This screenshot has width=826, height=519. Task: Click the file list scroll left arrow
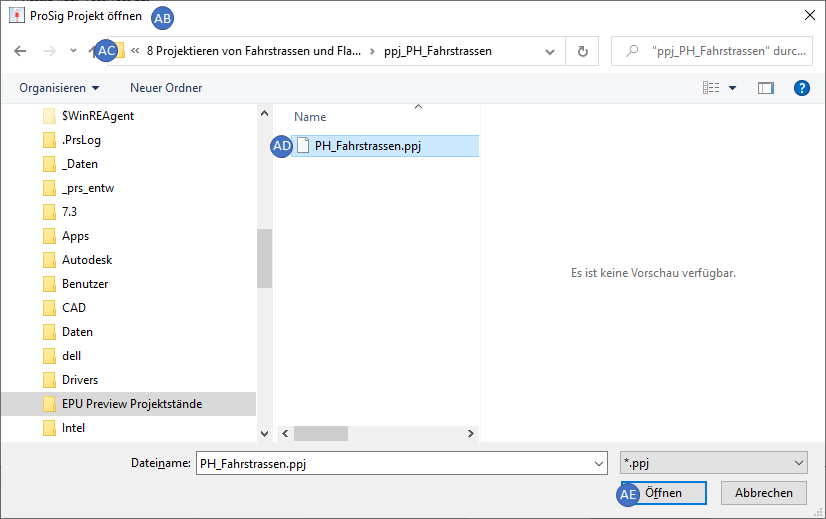coord(285,434)
